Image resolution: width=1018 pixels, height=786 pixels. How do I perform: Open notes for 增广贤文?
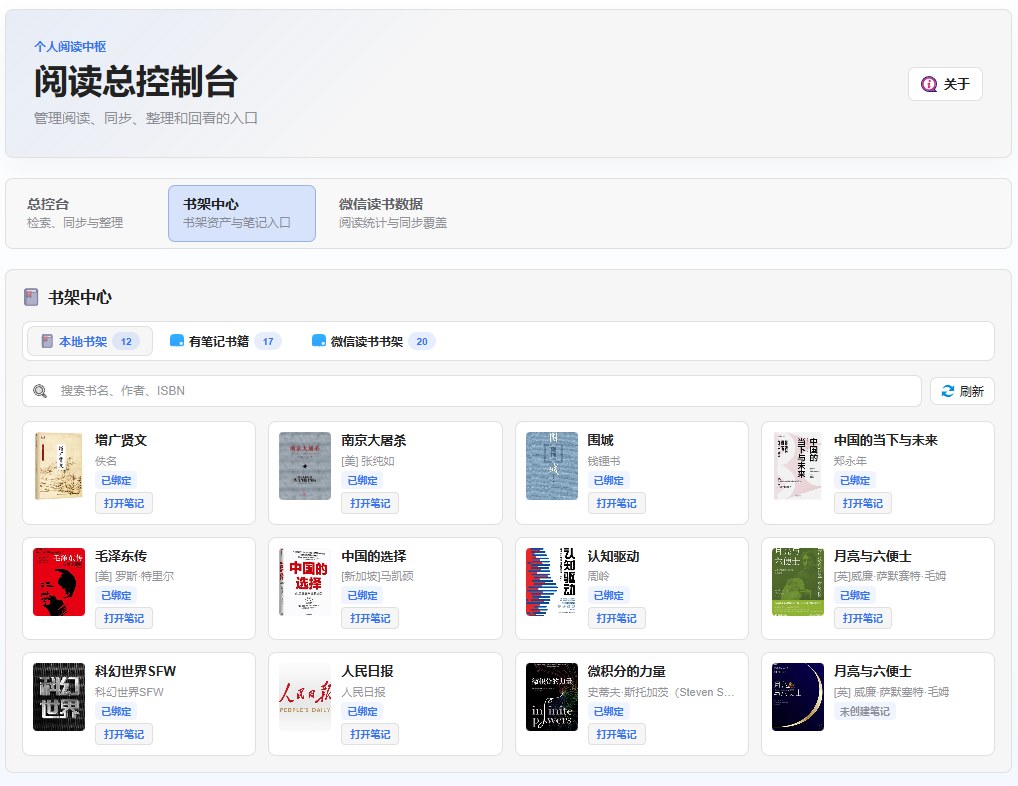tap(124, 503)
